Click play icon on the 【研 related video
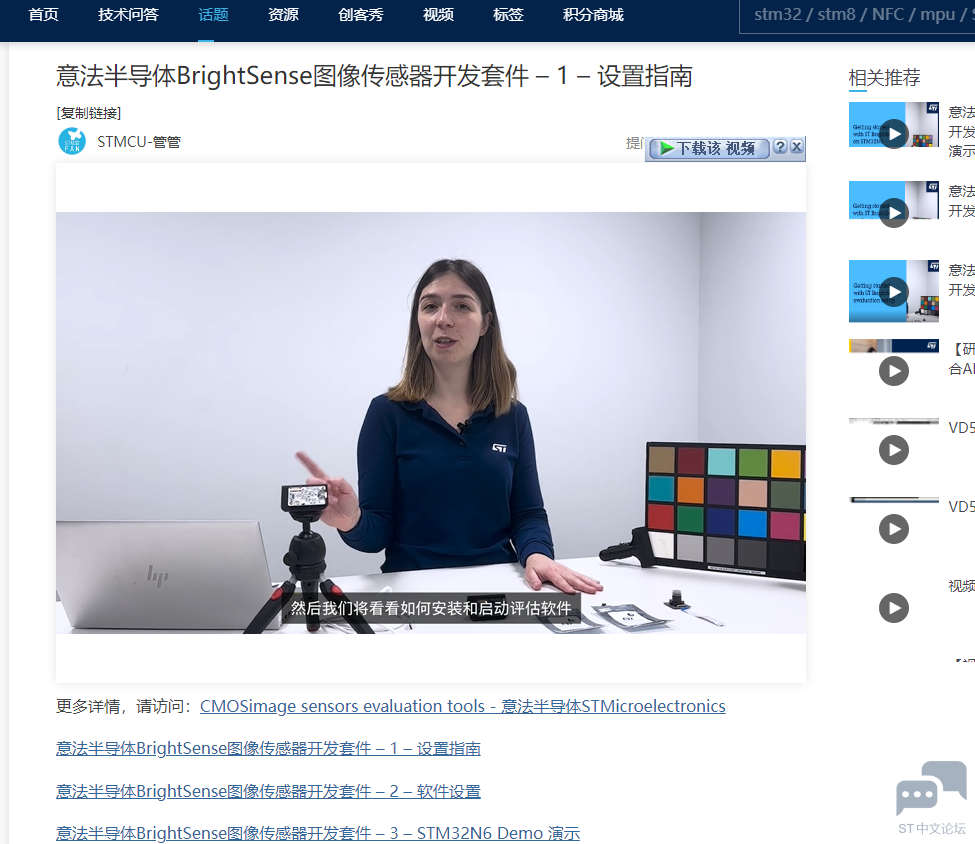Image resolution: width=975 pixels, height=844 pixels. tap(894, 371)
